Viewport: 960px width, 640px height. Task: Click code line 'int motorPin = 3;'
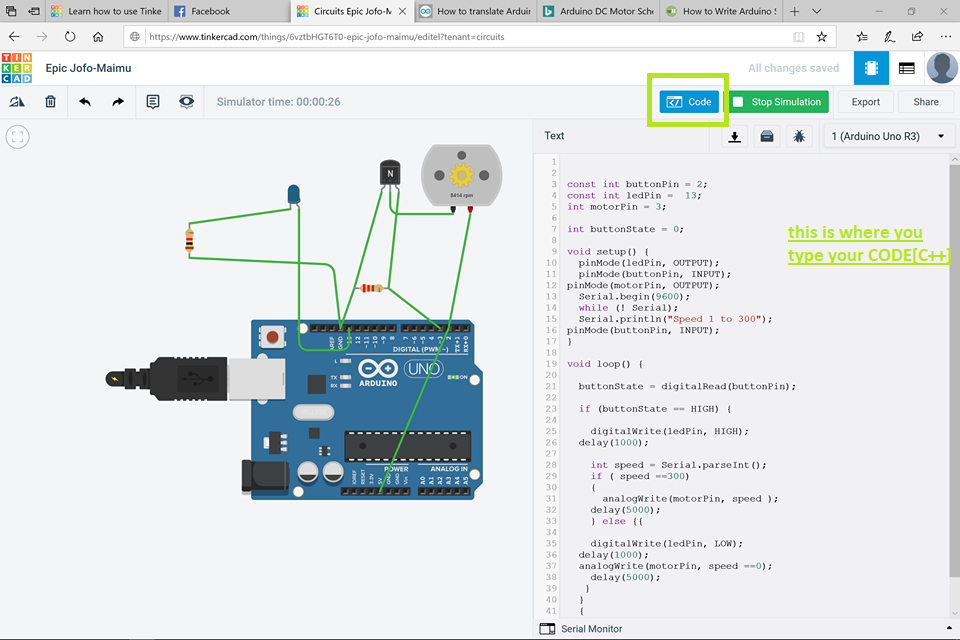click(616, 207)
